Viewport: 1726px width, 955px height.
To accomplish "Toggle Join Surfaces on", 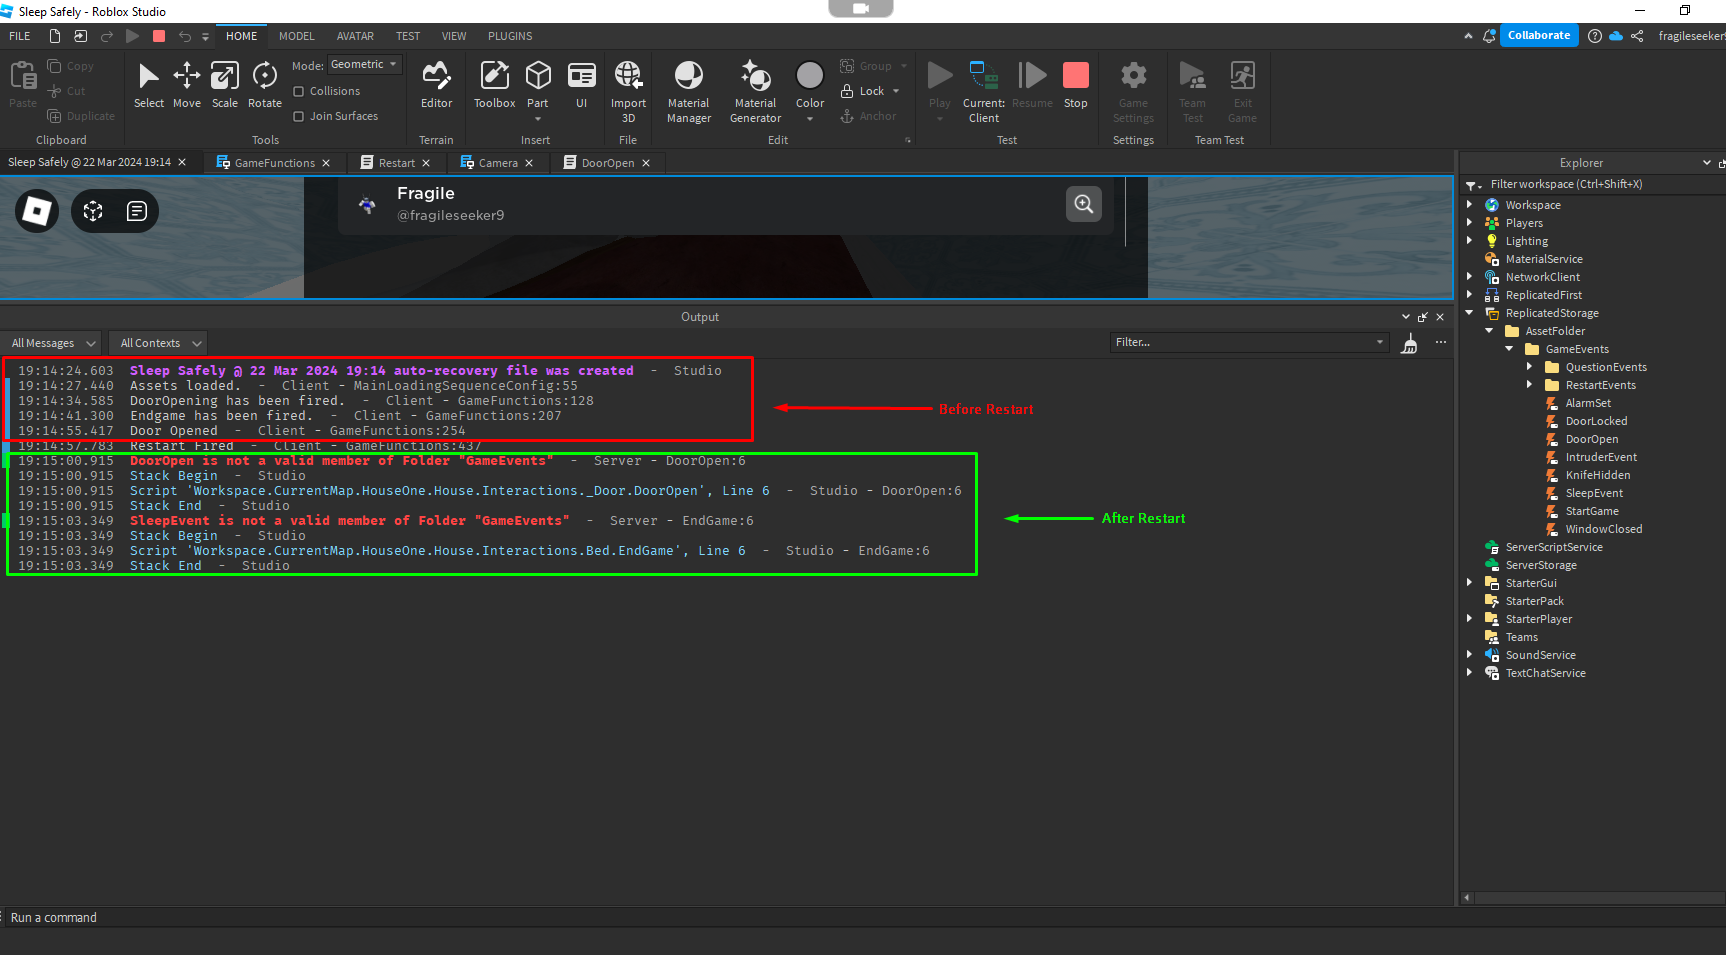I will pos(297,115).
